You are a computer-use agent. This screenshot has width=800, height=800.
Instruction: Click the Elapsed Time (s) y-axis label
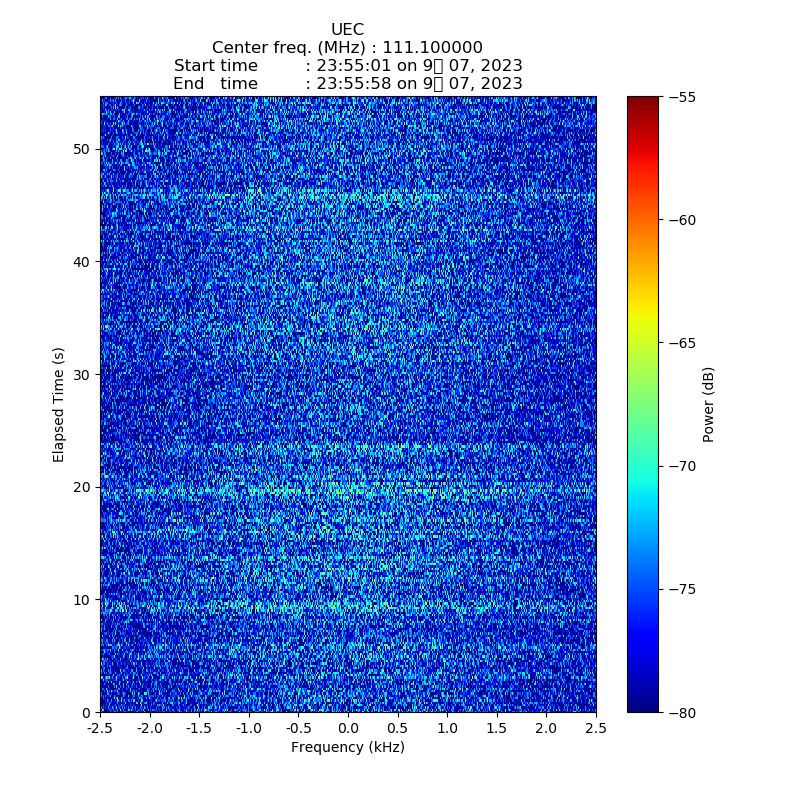pos(59,404)
